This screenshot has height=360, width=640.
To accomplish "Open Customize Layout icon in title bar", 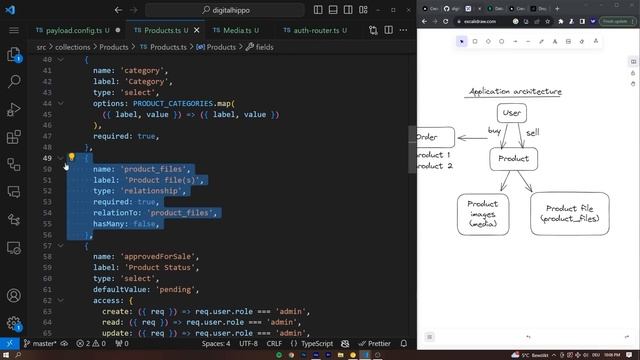I will click(363, 10).
